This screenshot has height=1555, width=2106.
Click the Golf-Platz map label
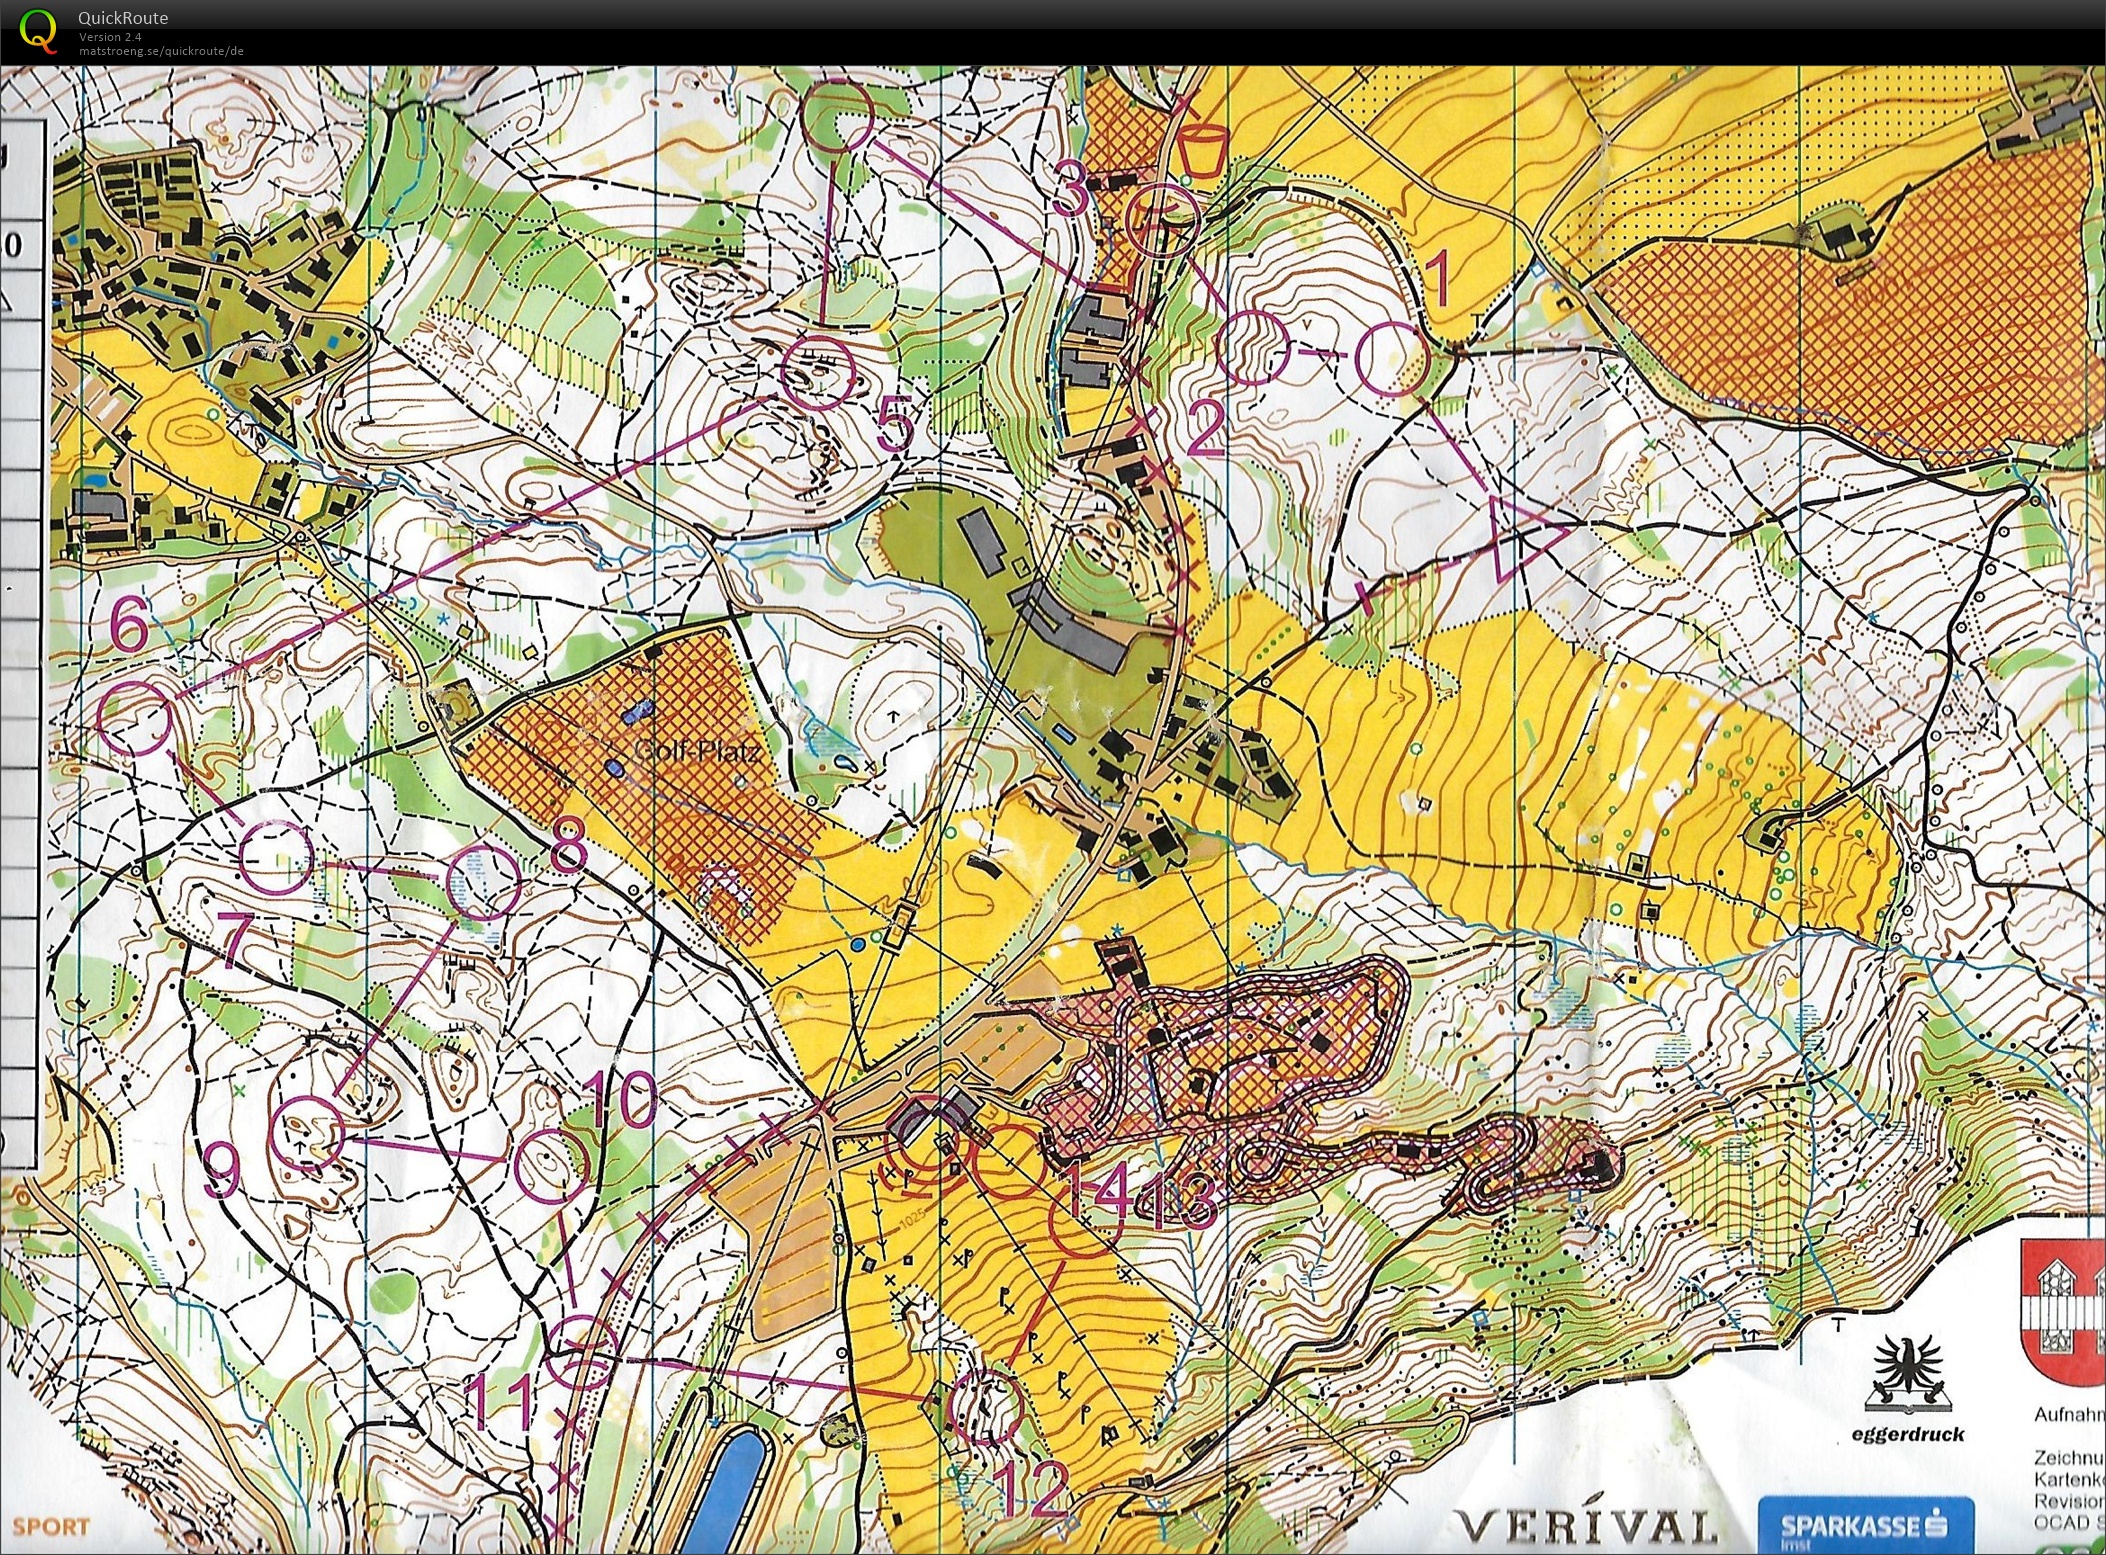[x=696, y=750]
